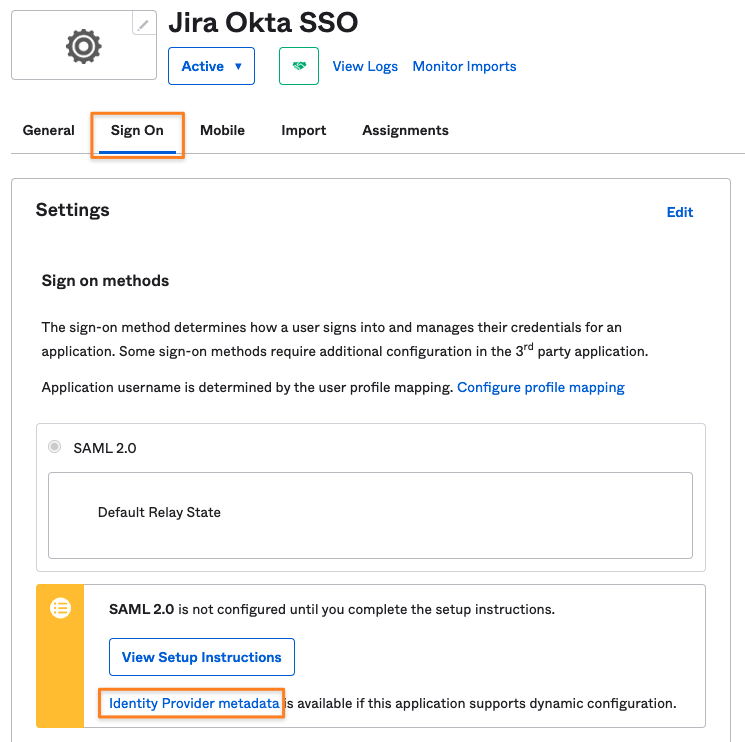Viewport: 745px width, 742px height.
Task: Open View Logs link
Action: [365, 66]
